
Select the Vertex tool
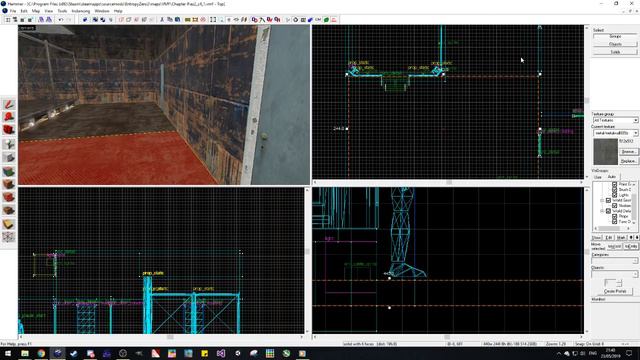pyautogui.click(x=9, y=237)
